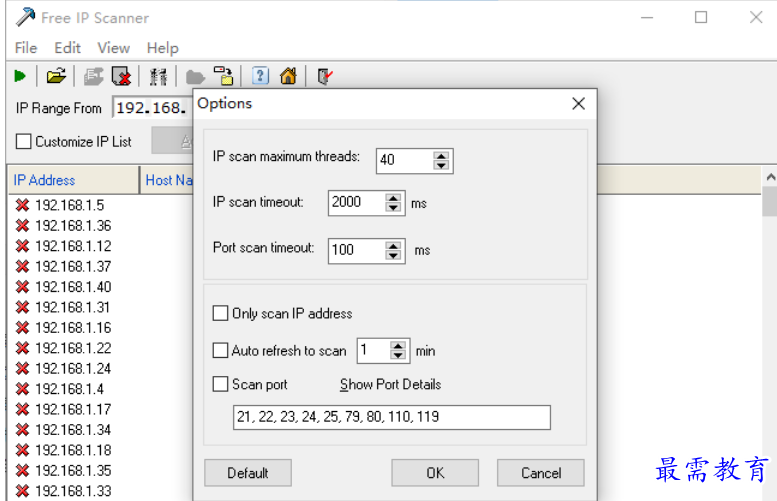Click the gray folder toolbar icon
777x501 pixels.
195,77
